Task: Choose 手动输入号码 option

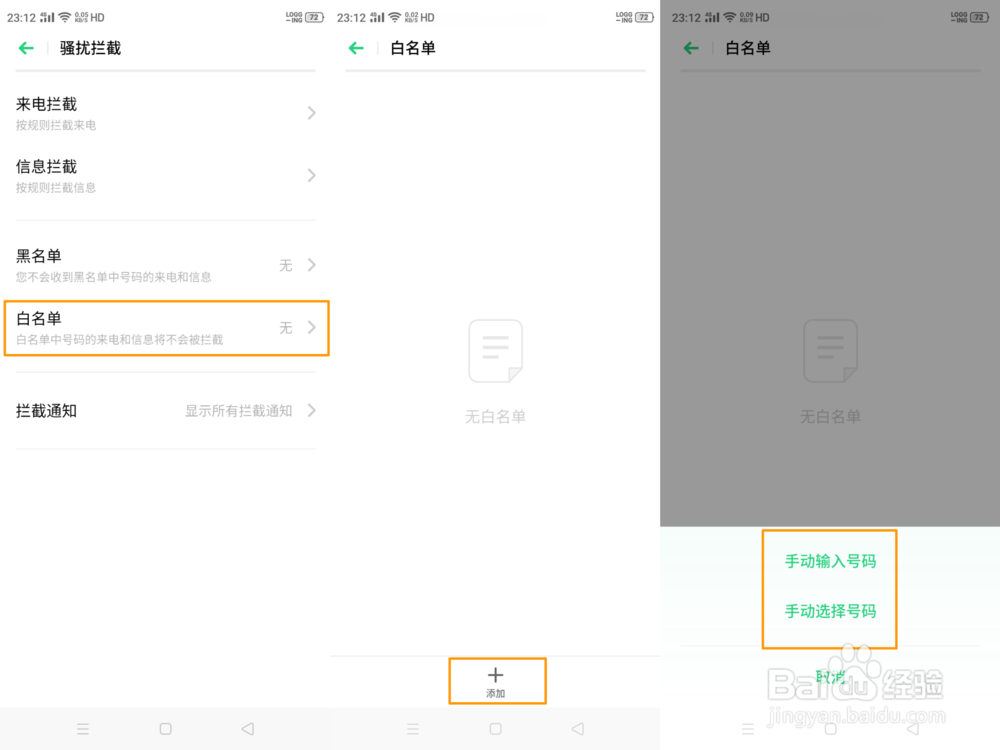Action: click(830, 561)
